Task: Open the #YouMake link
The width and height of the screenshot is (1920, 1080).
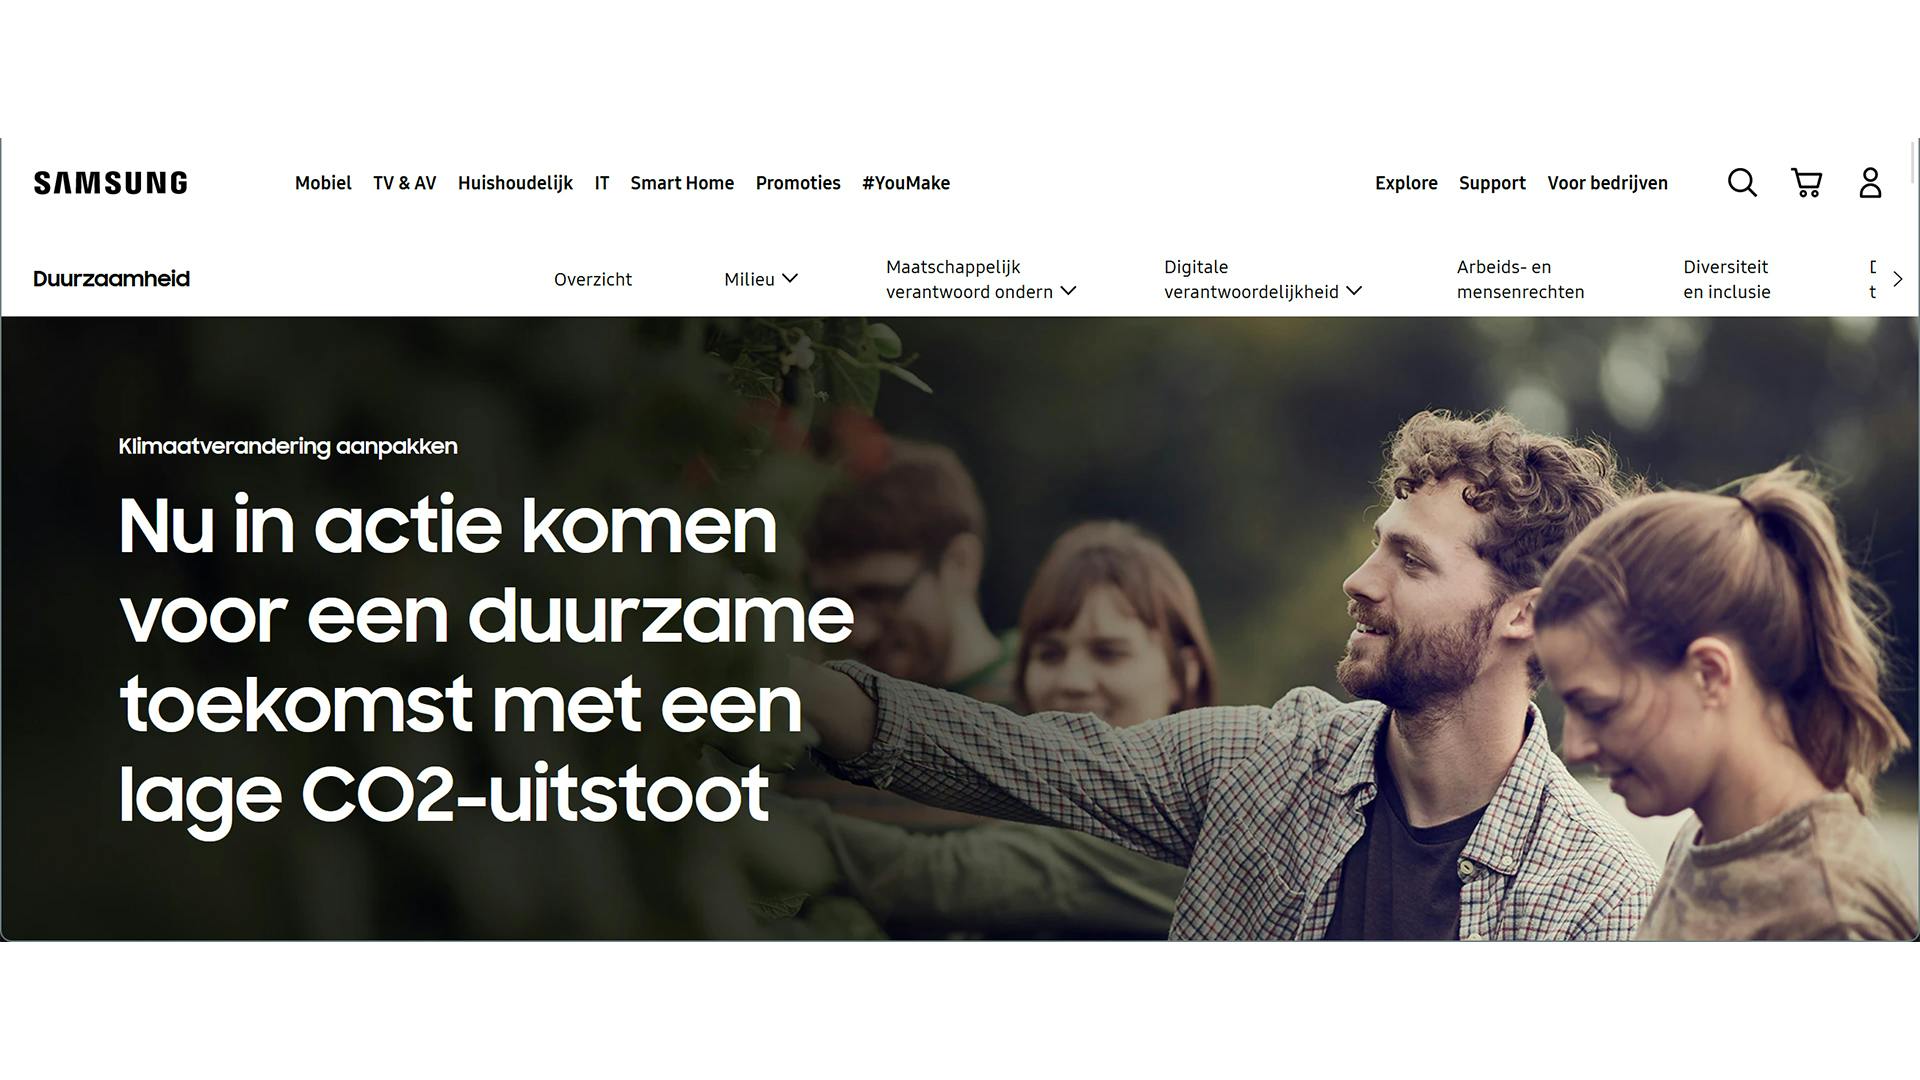Action: (906, 183)
